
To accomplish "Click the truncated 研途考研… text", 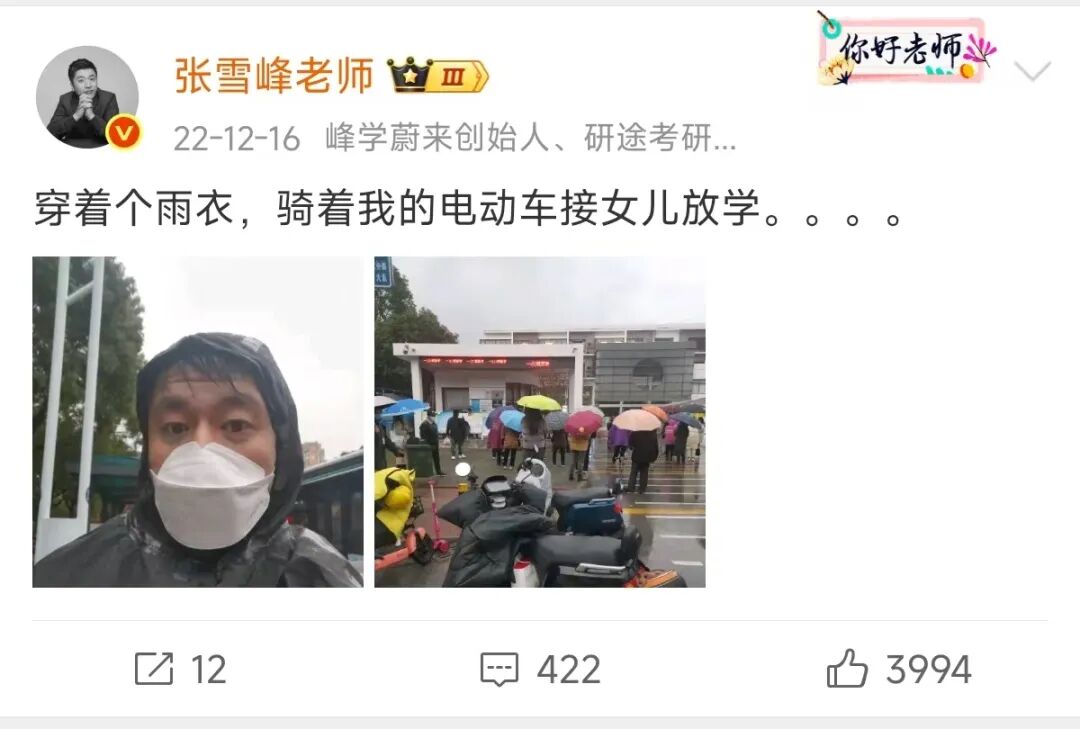I will [x=661, y=138].
